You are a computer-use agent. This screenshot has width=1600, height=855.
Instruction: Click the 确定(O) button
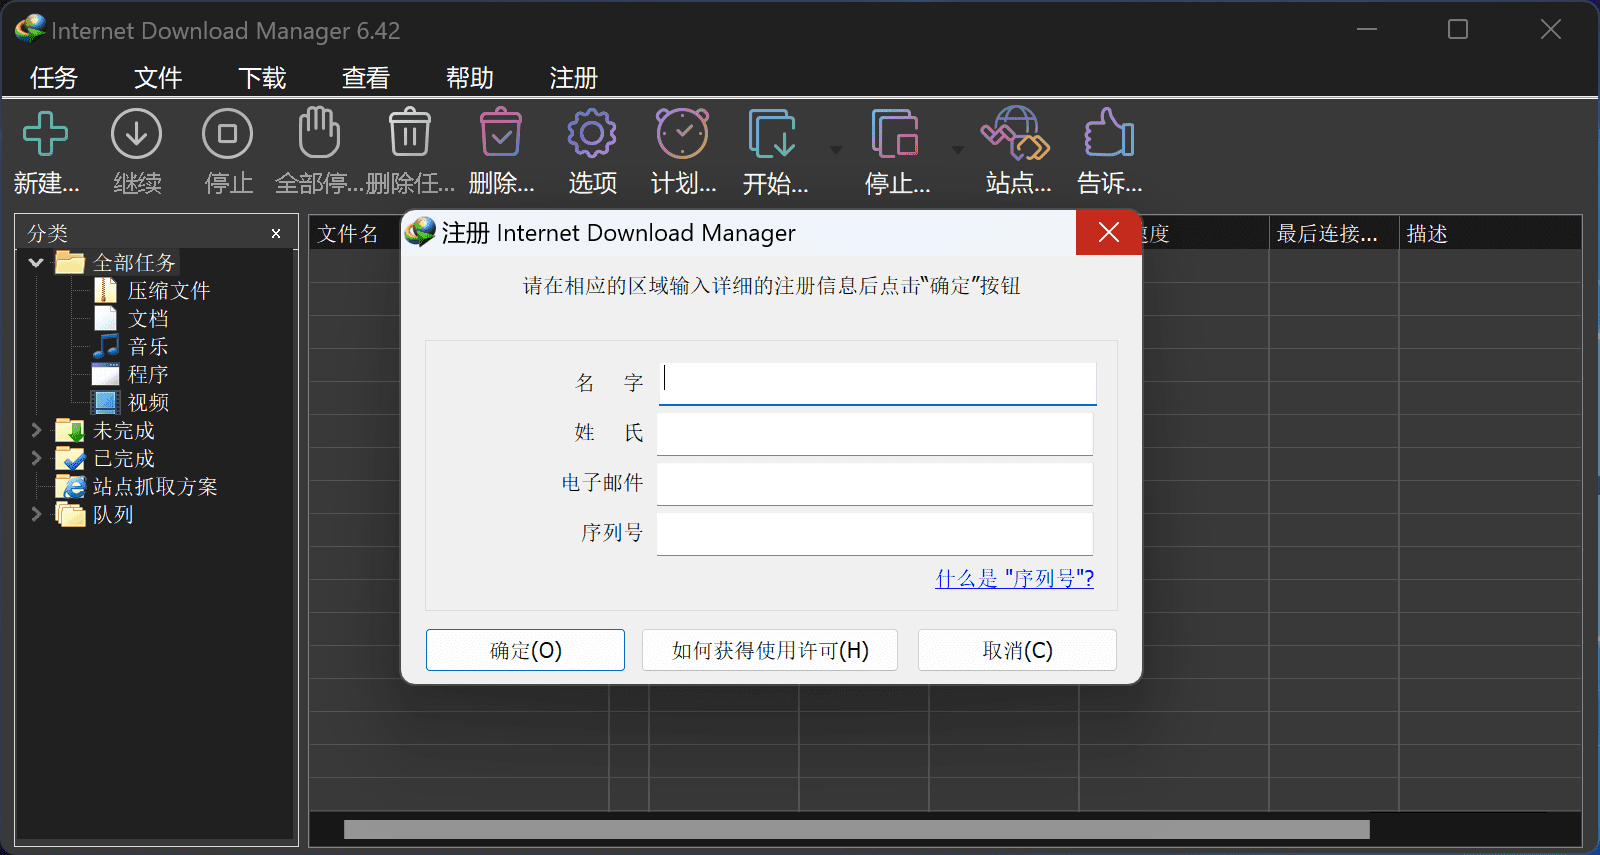coord(525,650)
